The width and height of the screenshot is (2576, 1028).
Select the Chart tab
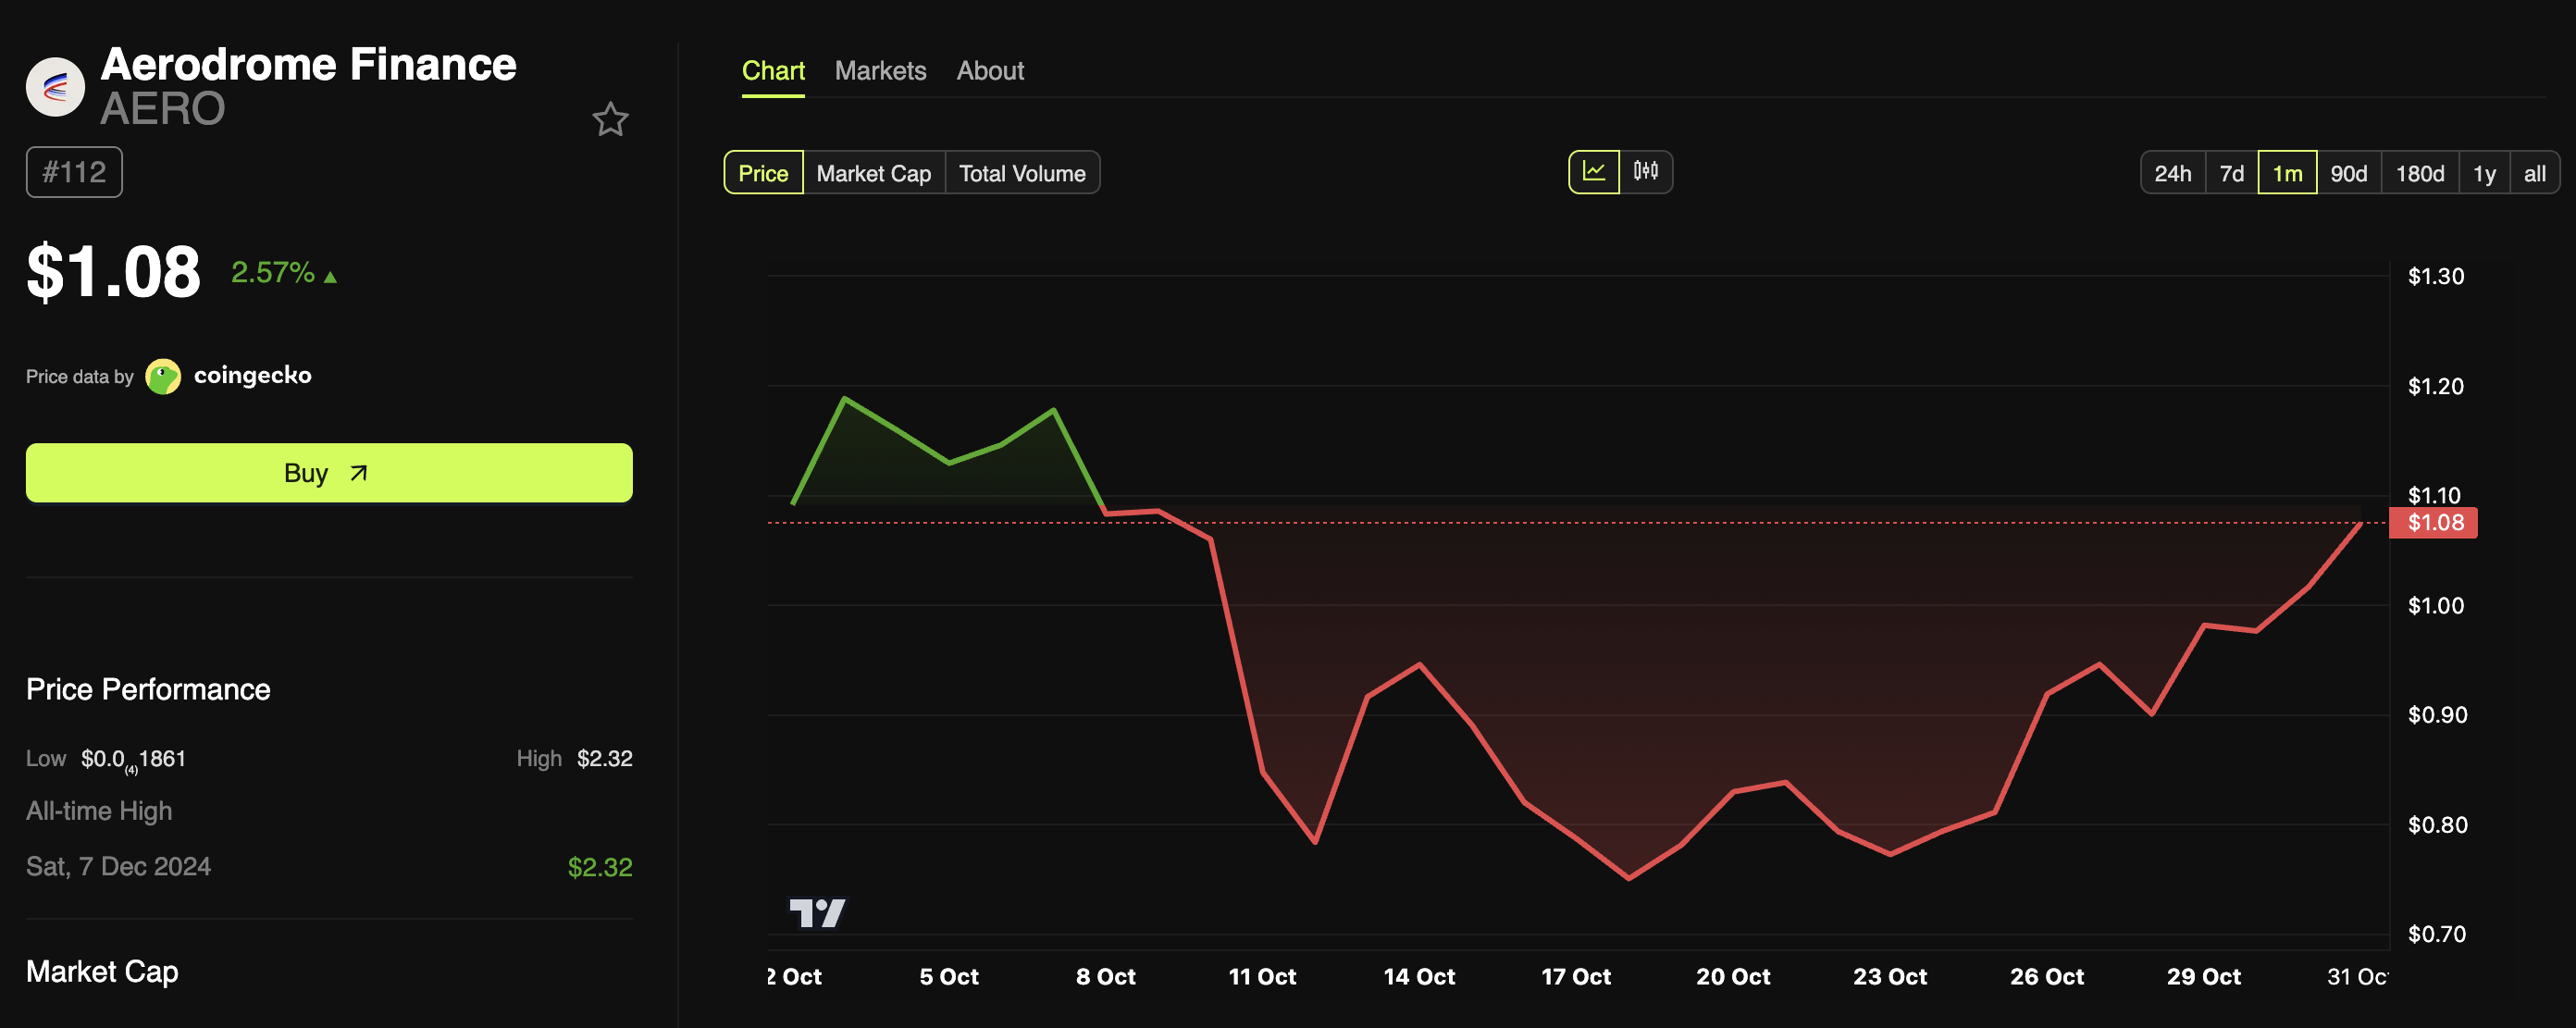(773, 71)
